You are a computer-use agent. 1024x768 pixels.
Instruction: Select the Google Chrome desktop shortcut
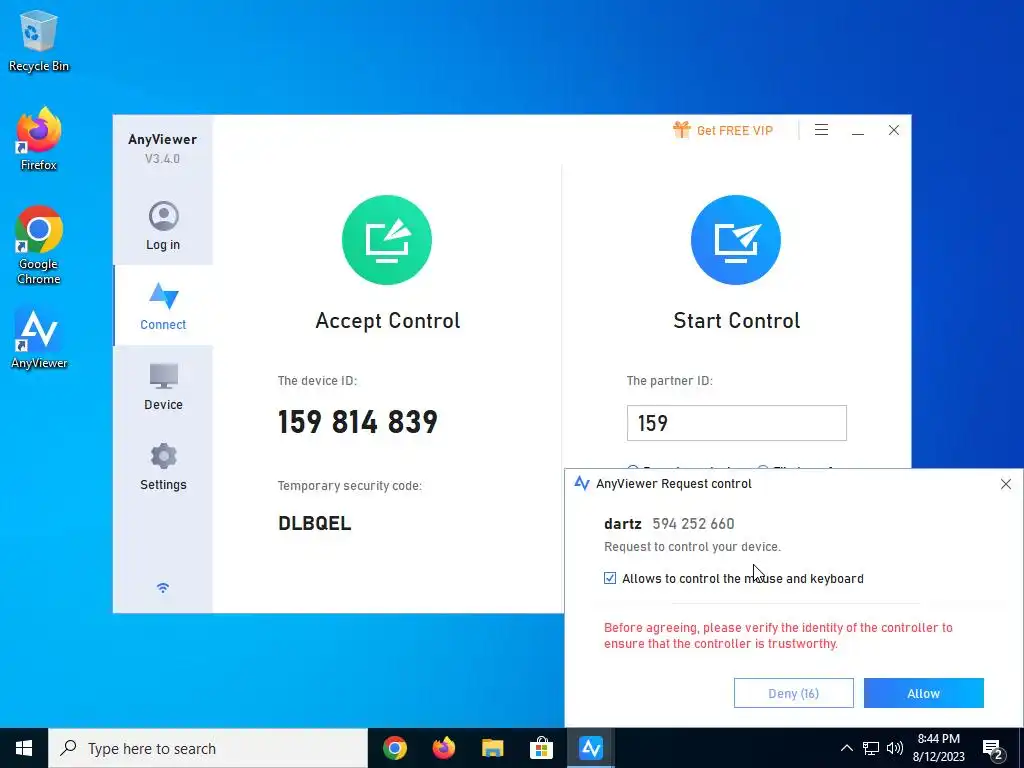point(39,246)
